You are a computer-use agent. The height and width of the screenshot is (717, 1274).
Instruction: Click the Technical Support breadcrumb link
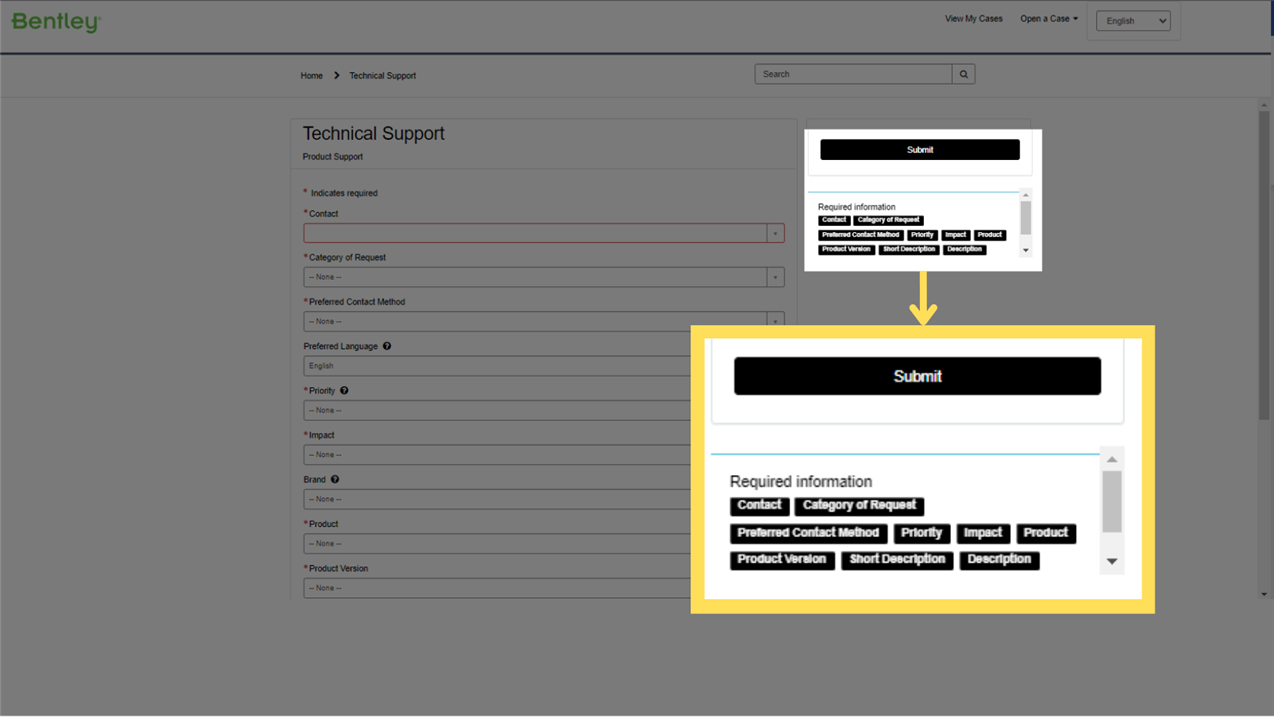pos(382,76)
